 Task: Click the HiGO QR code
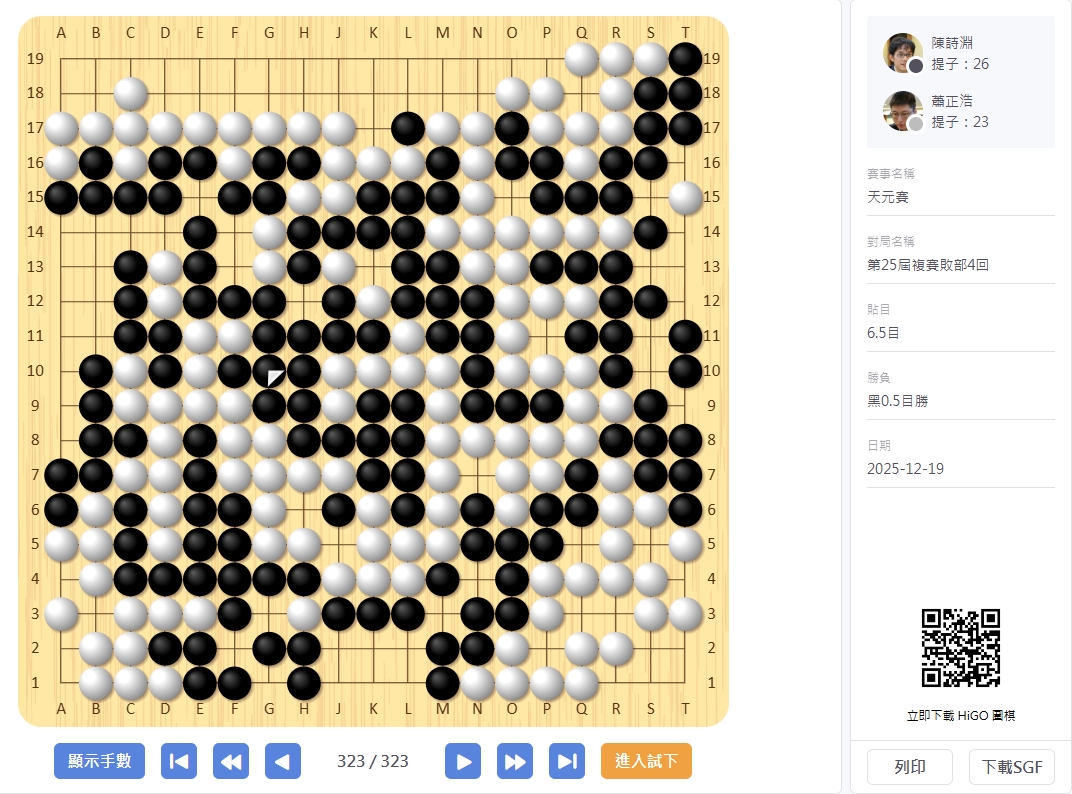[x=960, y=648]
